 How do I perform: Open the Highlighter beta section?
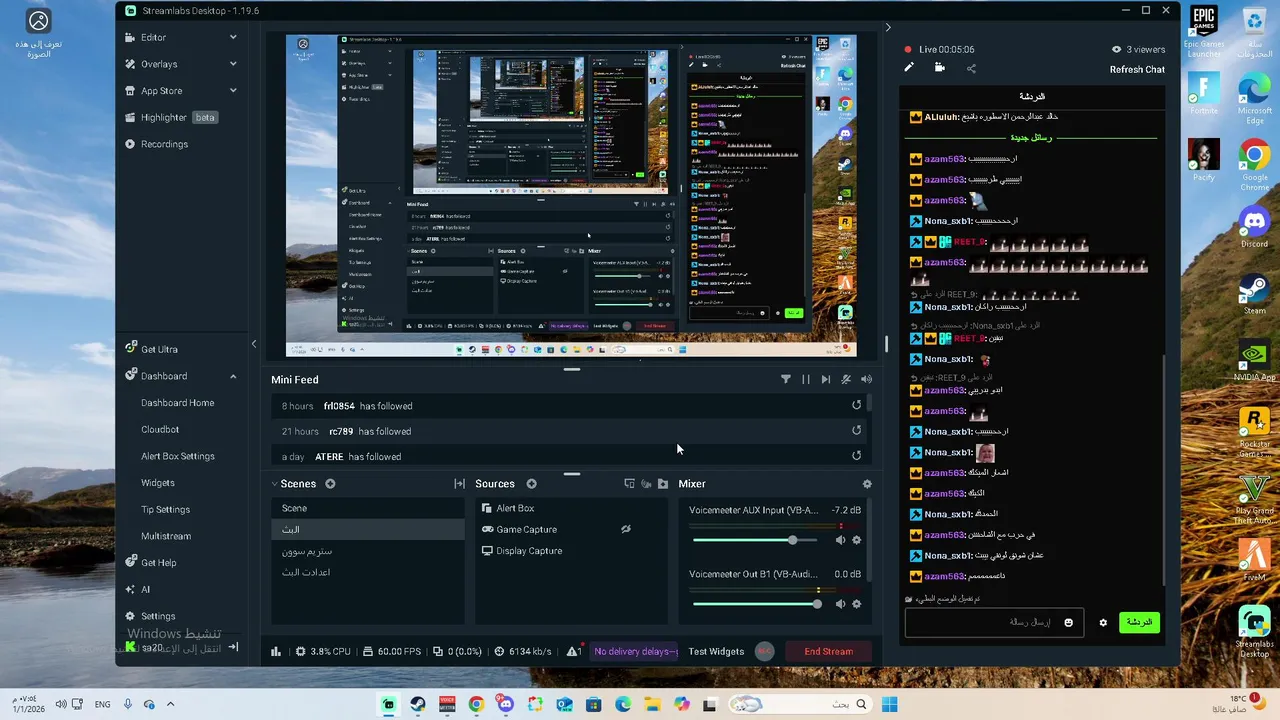click(171, 117)
